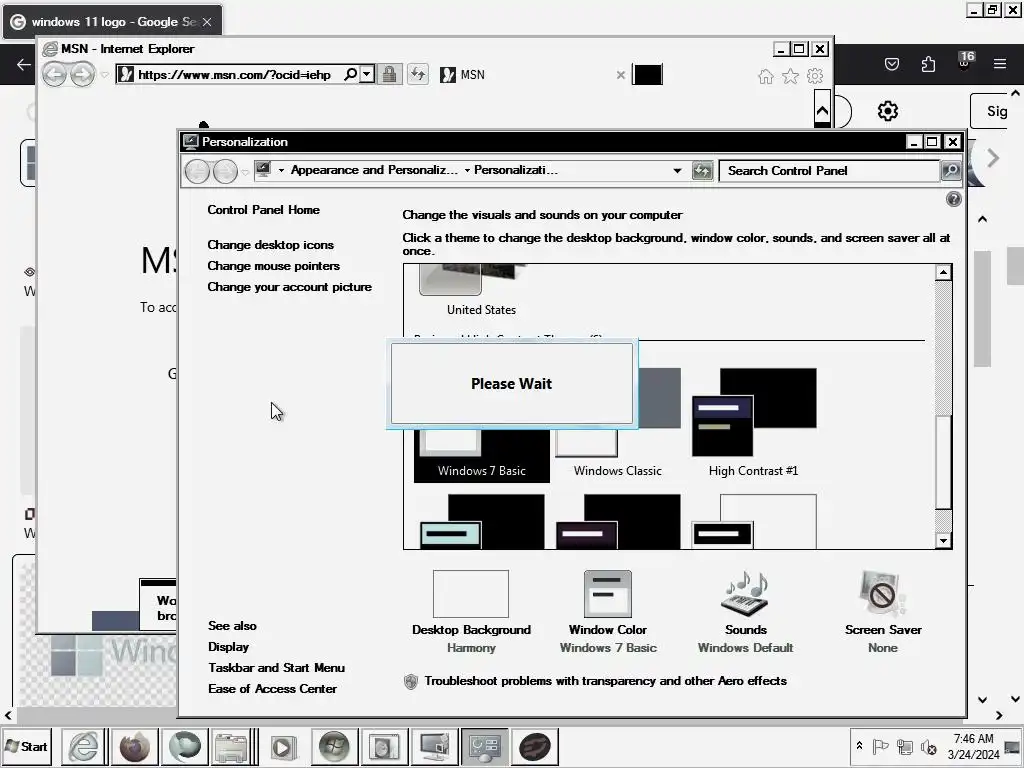Click the Start button

click(x=27, y=746)
